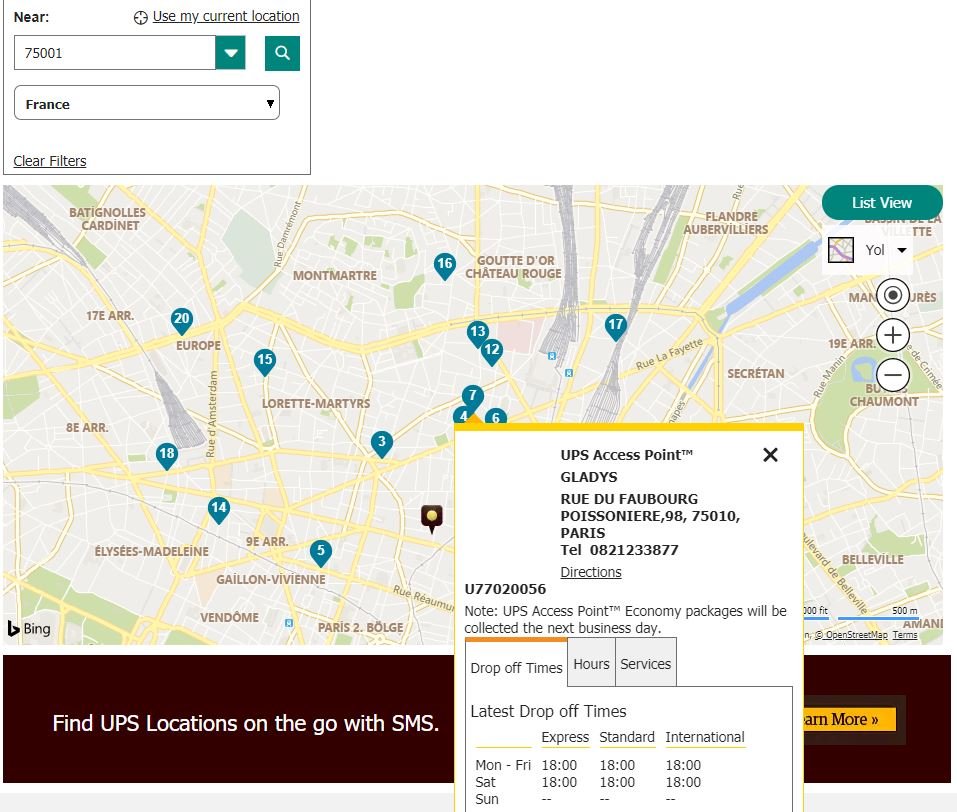Click the SECRÉTAN map label
The height and width of the screenshot is (812, 957).
tap(756, 373)
